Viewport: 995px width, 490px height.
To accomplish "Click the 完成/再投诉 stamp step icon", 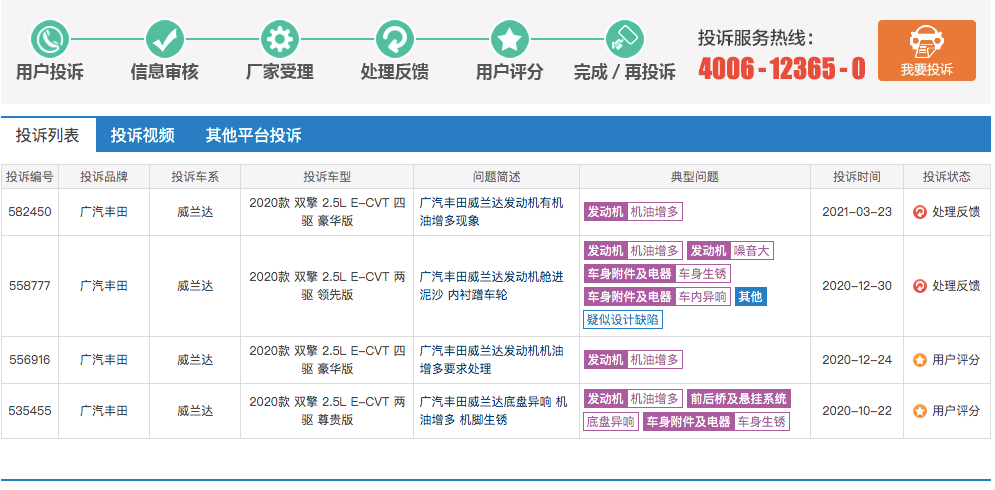I will [x=624, y=39].
